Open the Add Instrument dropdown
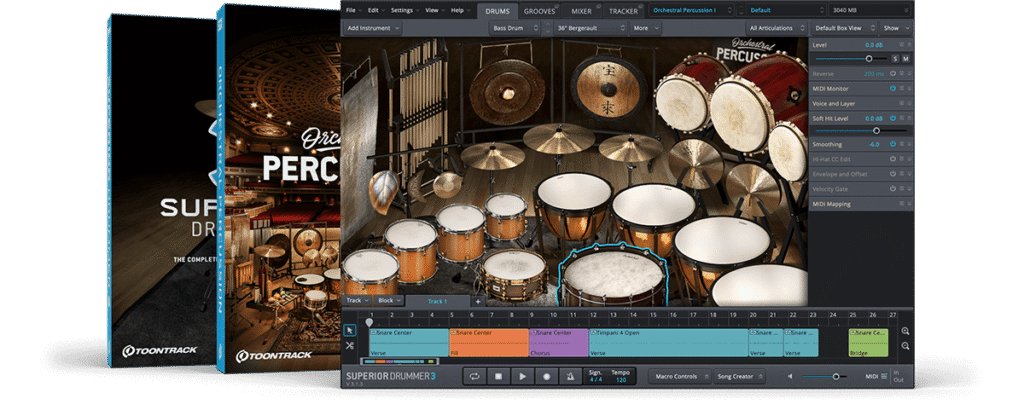Viewport: 1024px width, 416px height. pos(373,28)
